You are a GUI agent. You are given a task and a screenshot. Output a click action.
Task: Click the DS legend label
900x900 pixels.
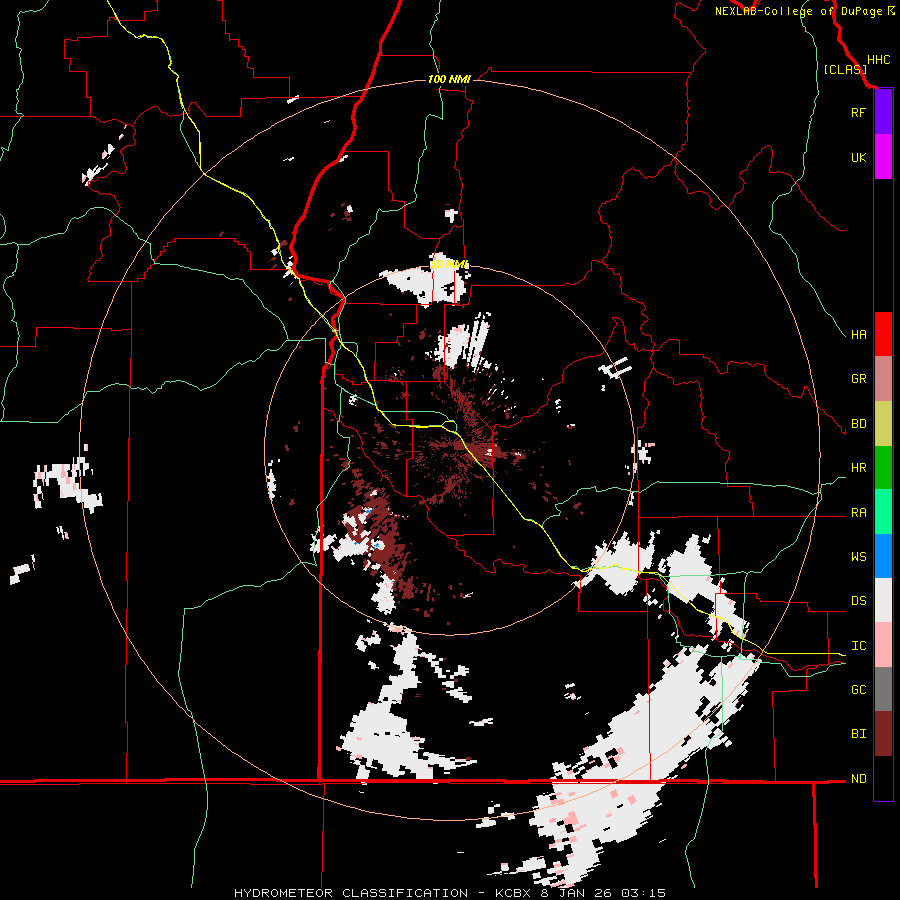coord(858,601)
